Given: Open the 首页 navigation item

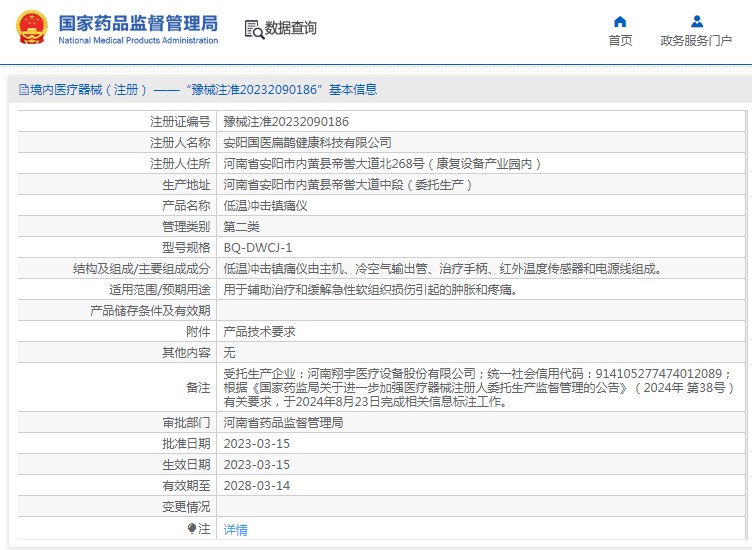Looking at the screenshot, I should tap(620, 40).
